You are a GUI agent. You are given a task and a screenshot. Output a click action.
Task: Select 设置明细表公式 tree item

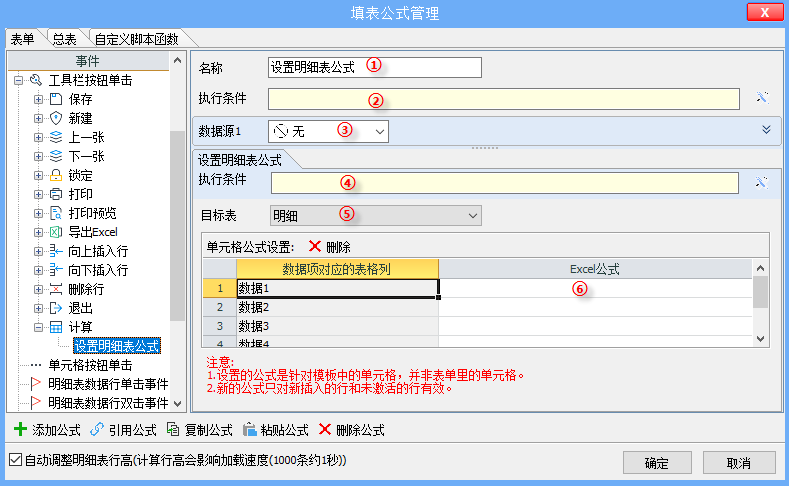point(117,346)
